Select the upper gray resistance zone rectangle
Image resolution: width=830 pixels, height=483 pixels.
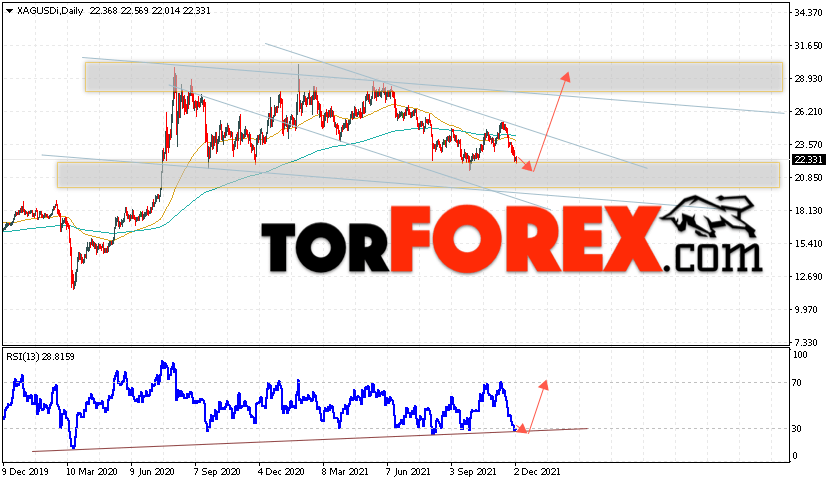[434, 77]
